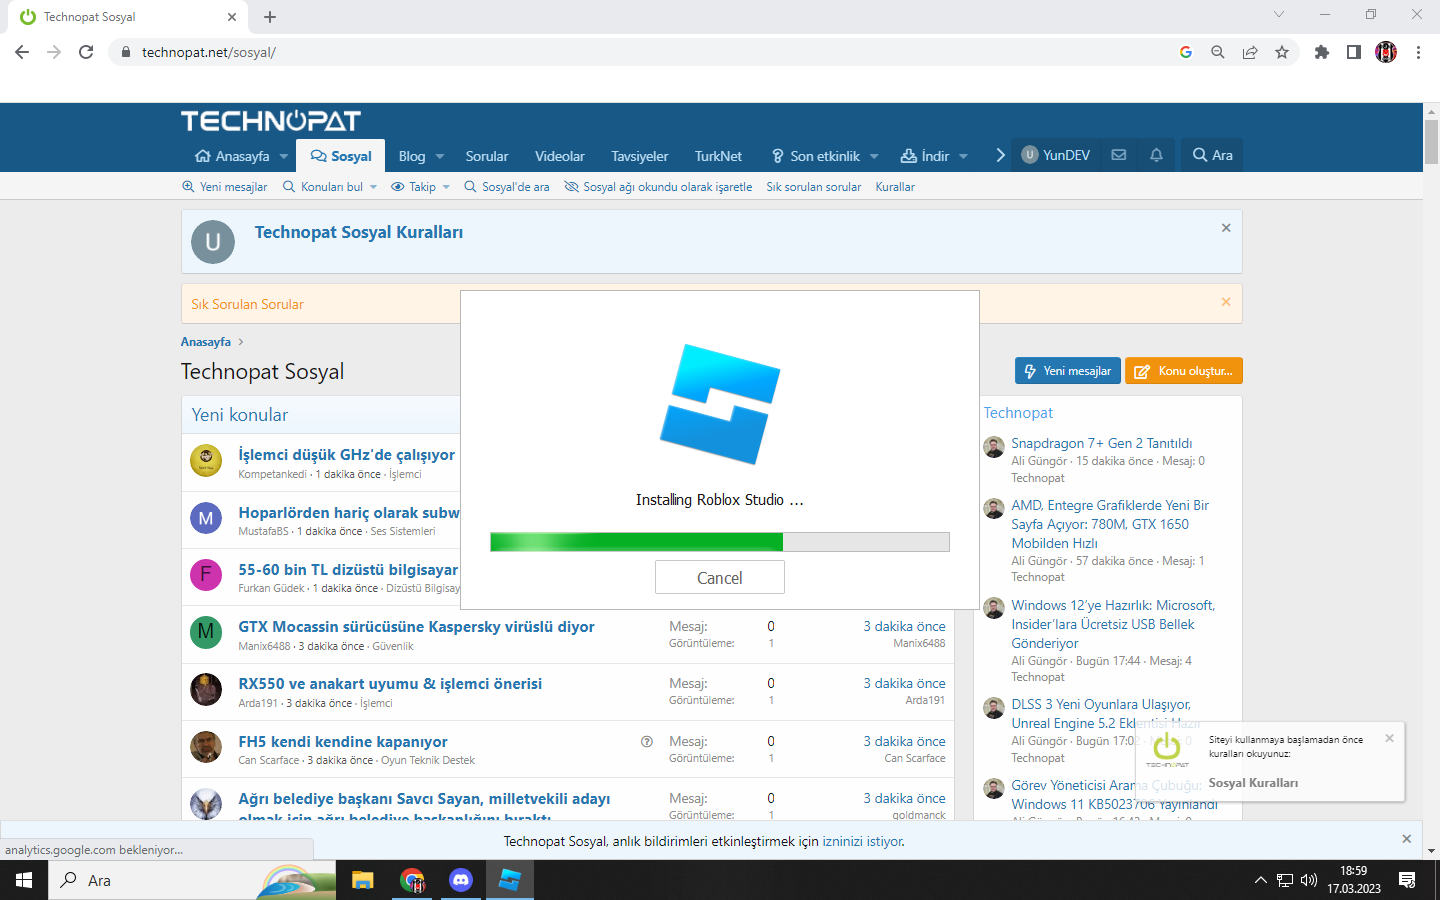Click the share page icon in address bar
The image size is (1440, 900).
[1250, 52]
